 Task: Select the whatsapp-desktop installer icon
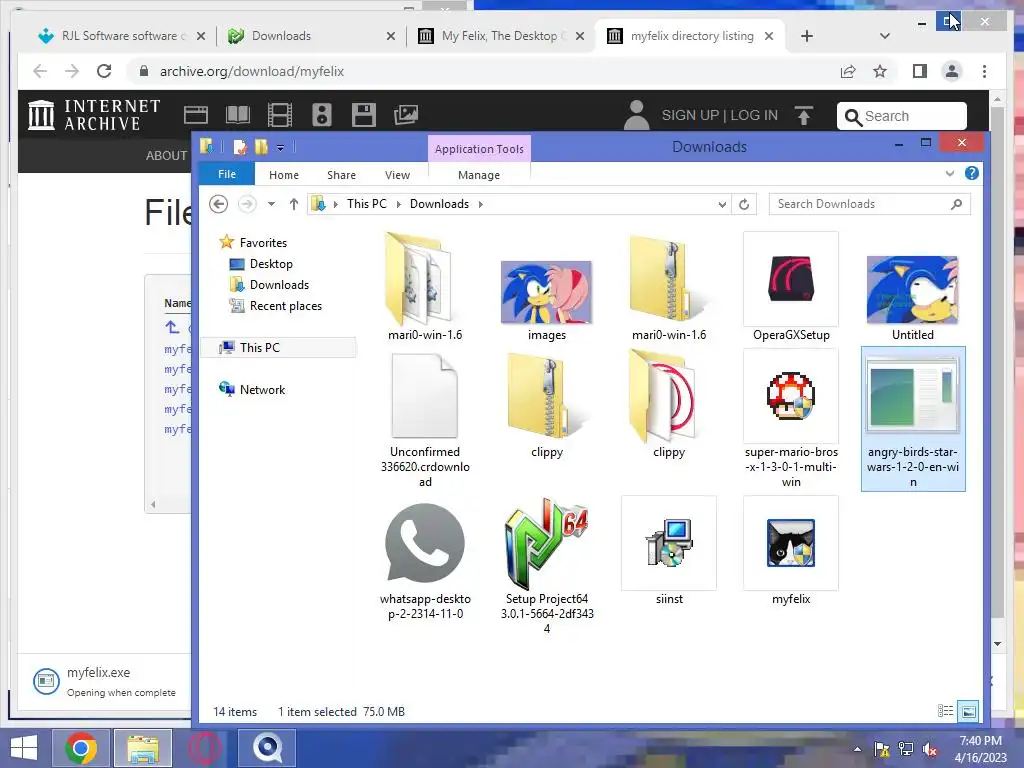coord(424,543)
